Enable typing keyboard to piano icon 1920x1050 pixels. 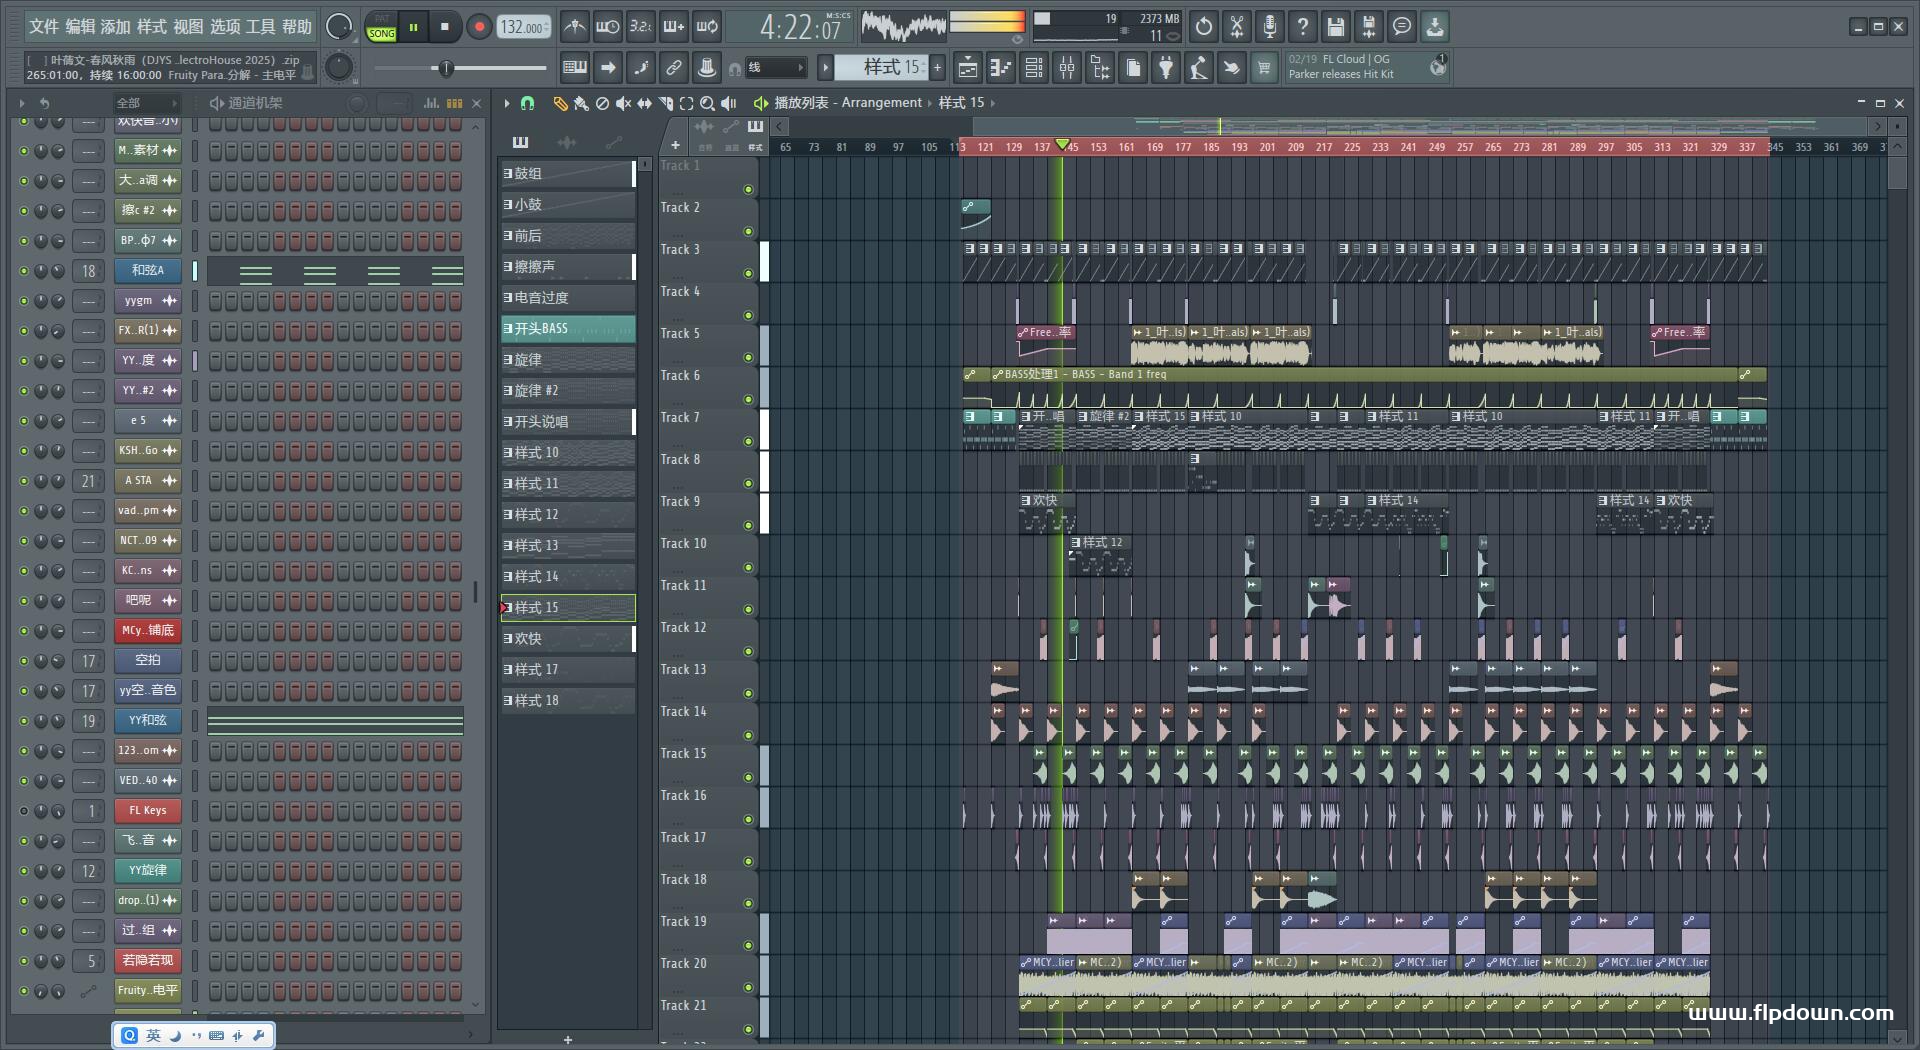[x=575, y=68]
